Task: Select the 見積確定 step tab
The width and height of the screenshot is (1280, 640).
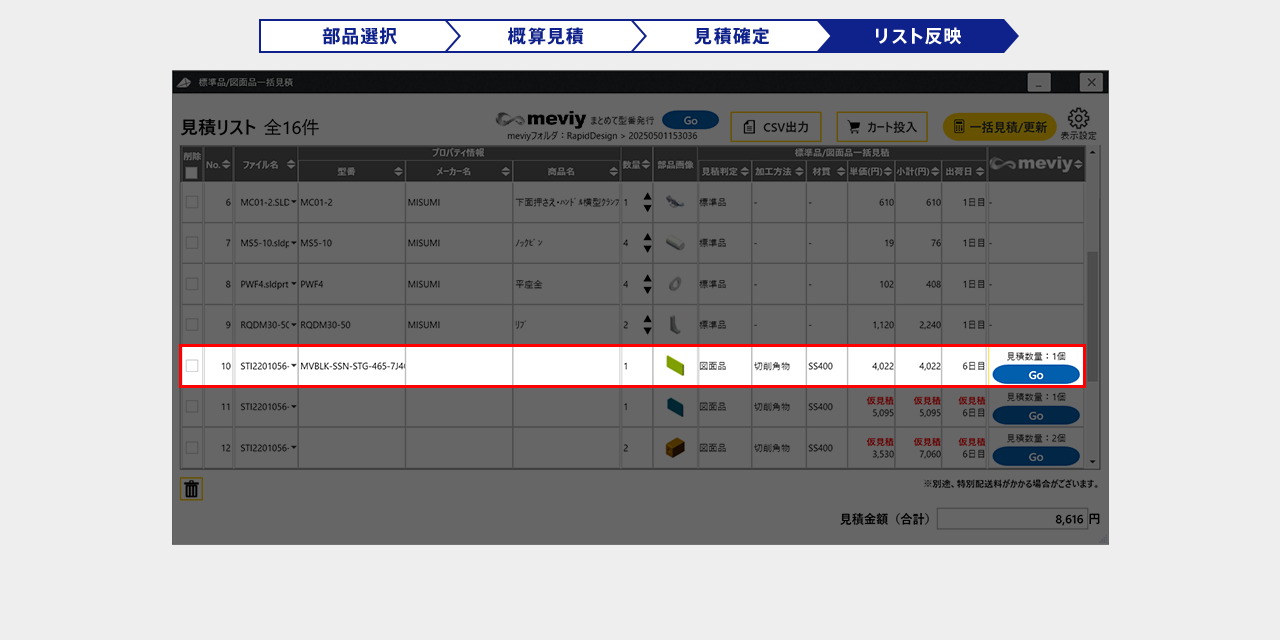Action: (731, 36)
